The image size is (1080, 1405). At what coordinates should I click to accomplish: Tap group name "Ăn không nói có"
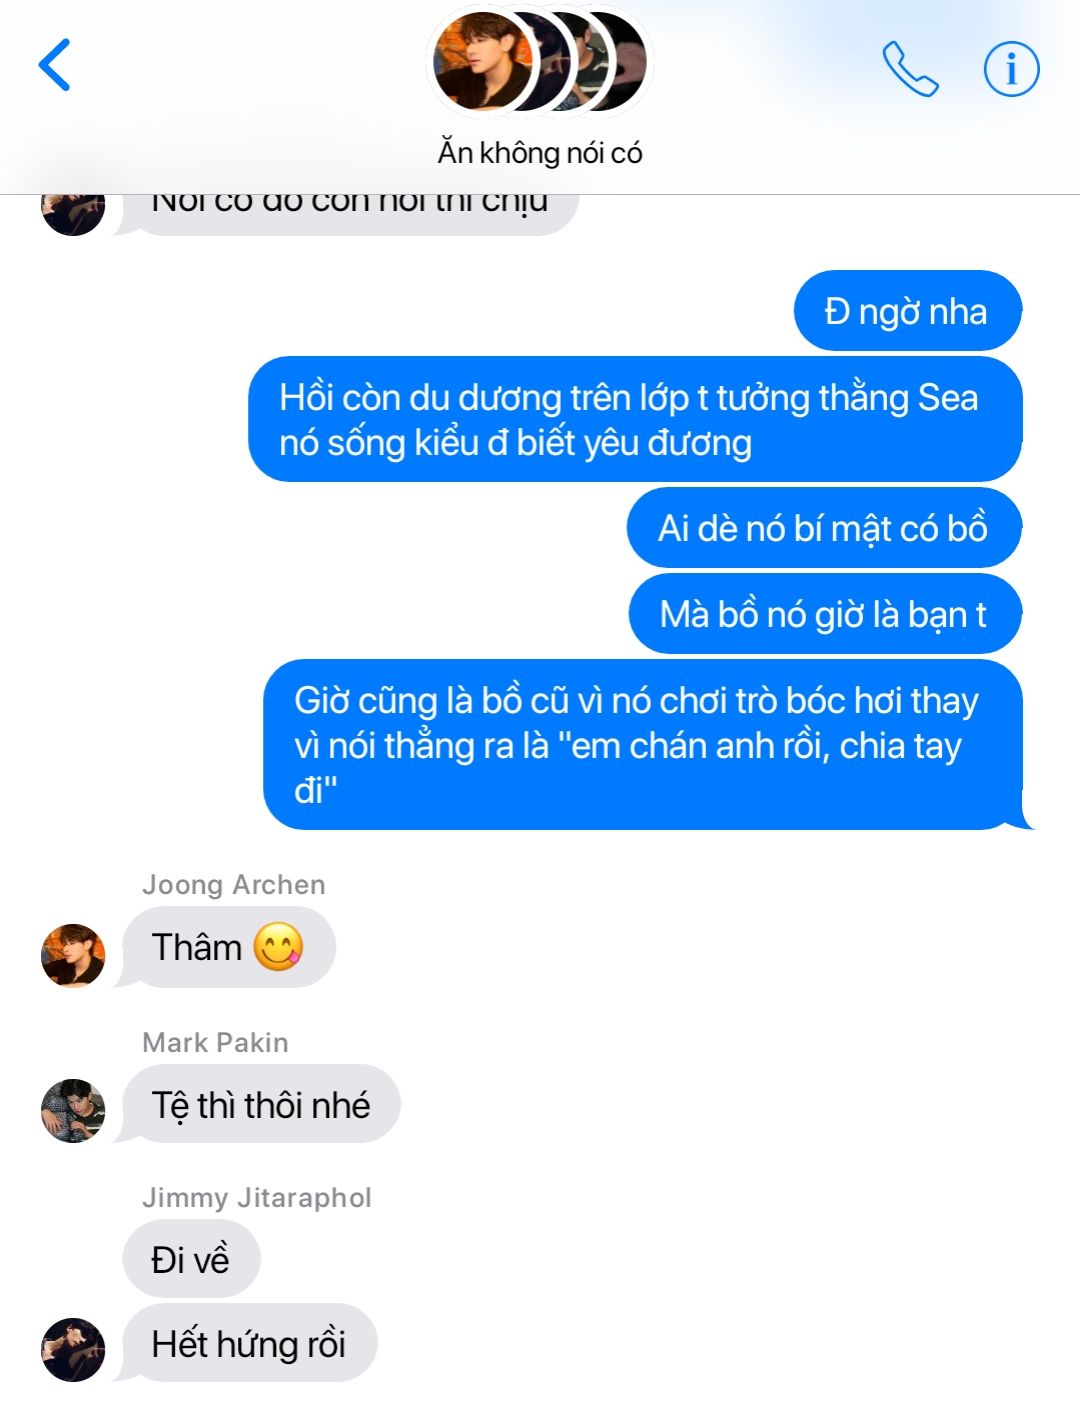coord(540,153)
